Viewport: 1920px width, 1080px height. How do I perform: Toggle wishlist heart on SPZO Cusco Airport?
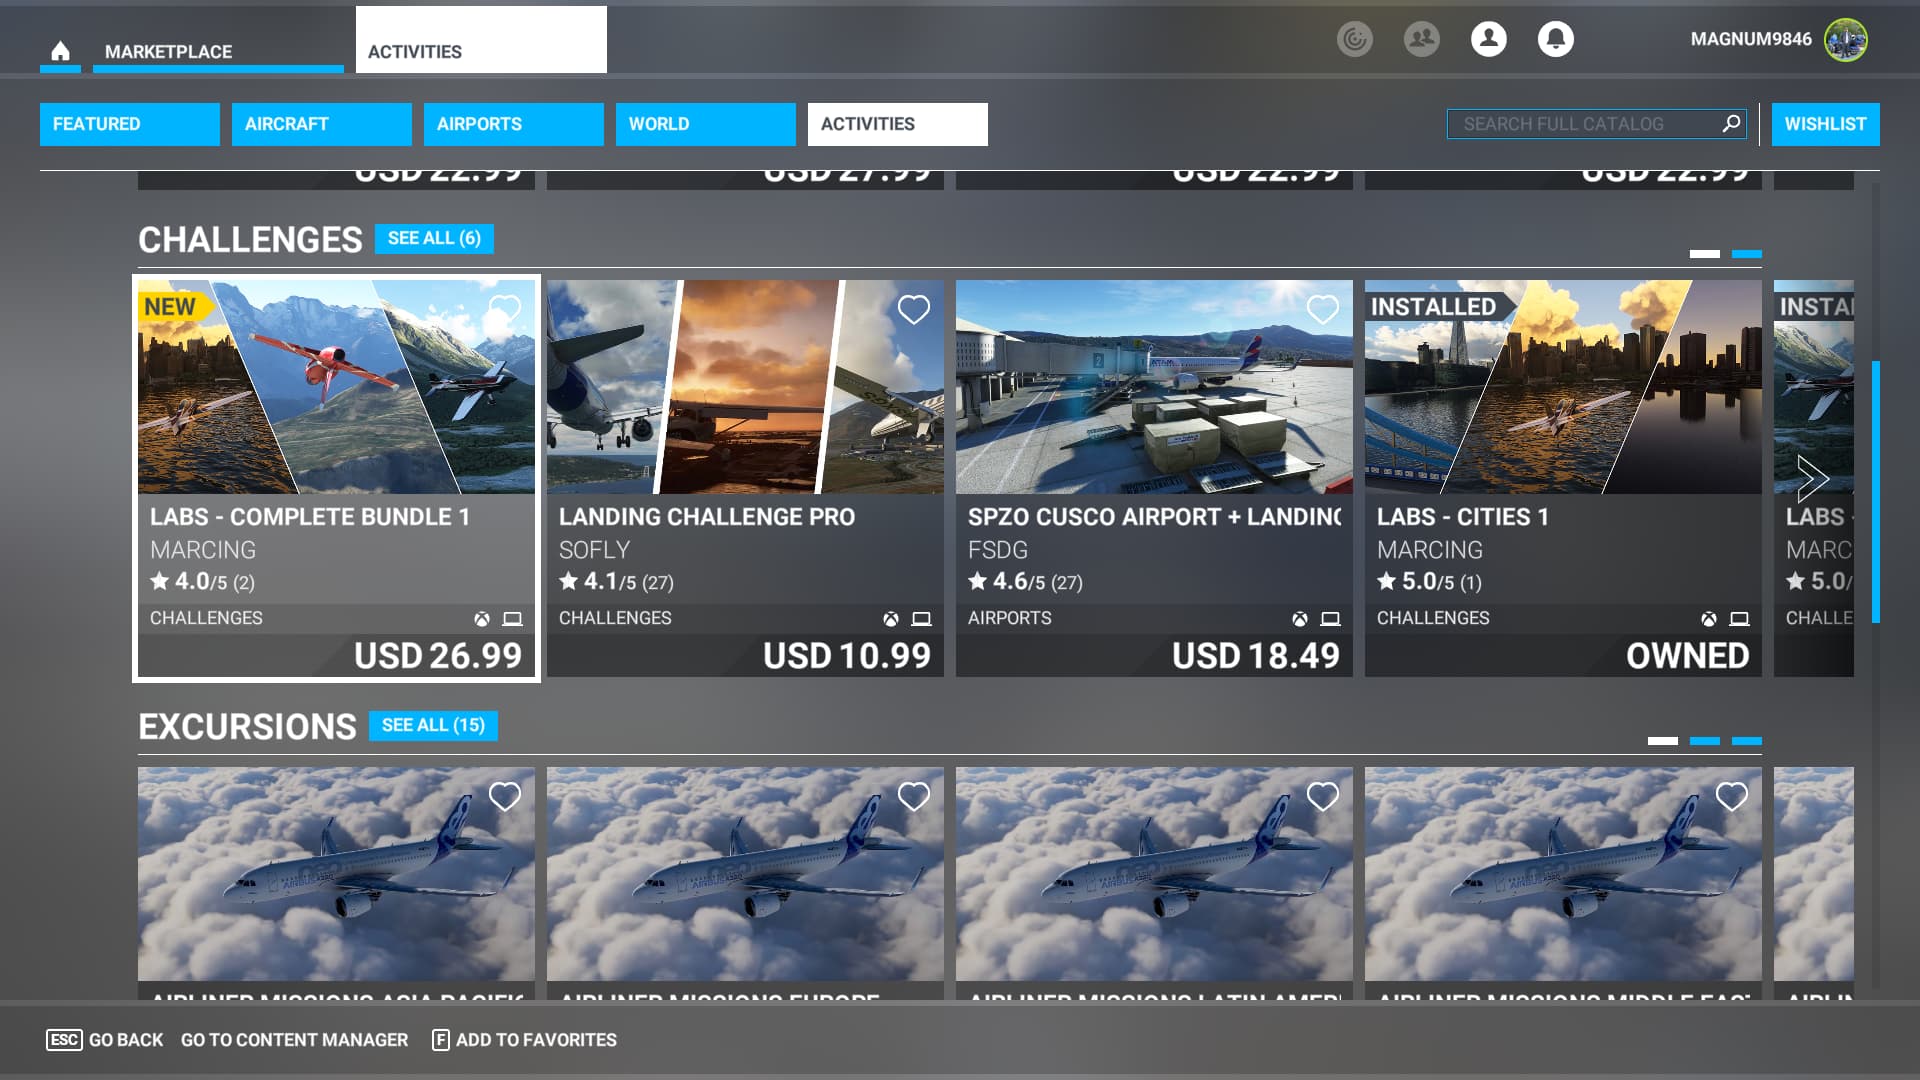pyautogui.click(x=1322, y=310)
